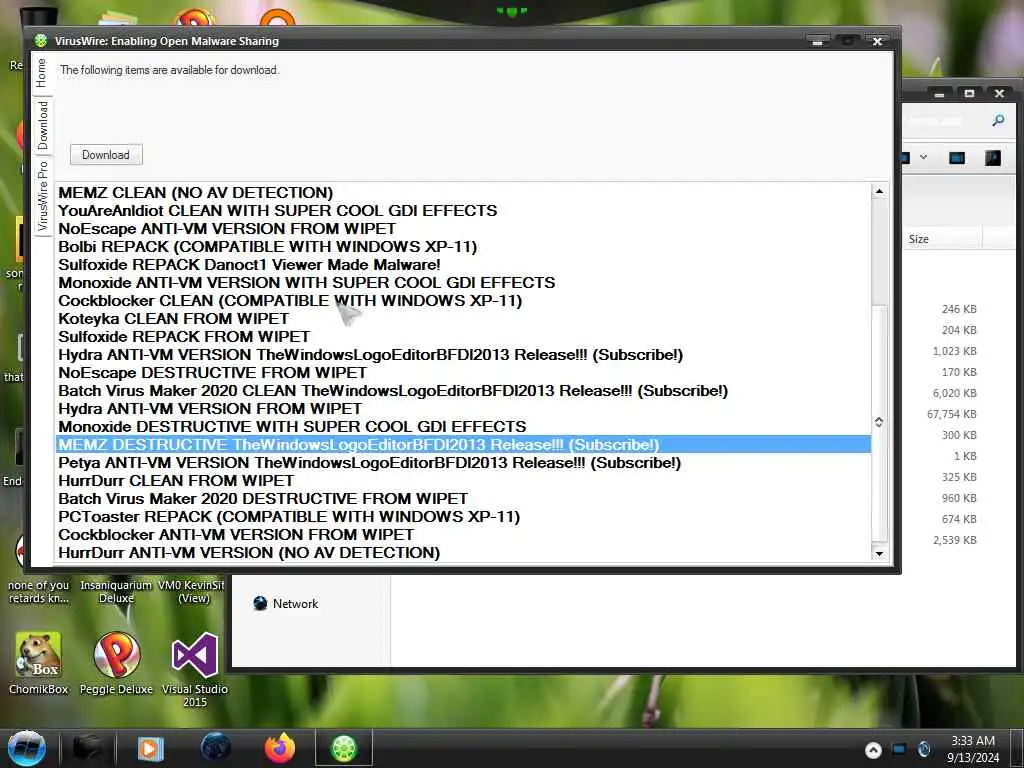Select Monoxide DESTRUCTIVE row
The image size is (1024, 768).
(x=464, y=426)
